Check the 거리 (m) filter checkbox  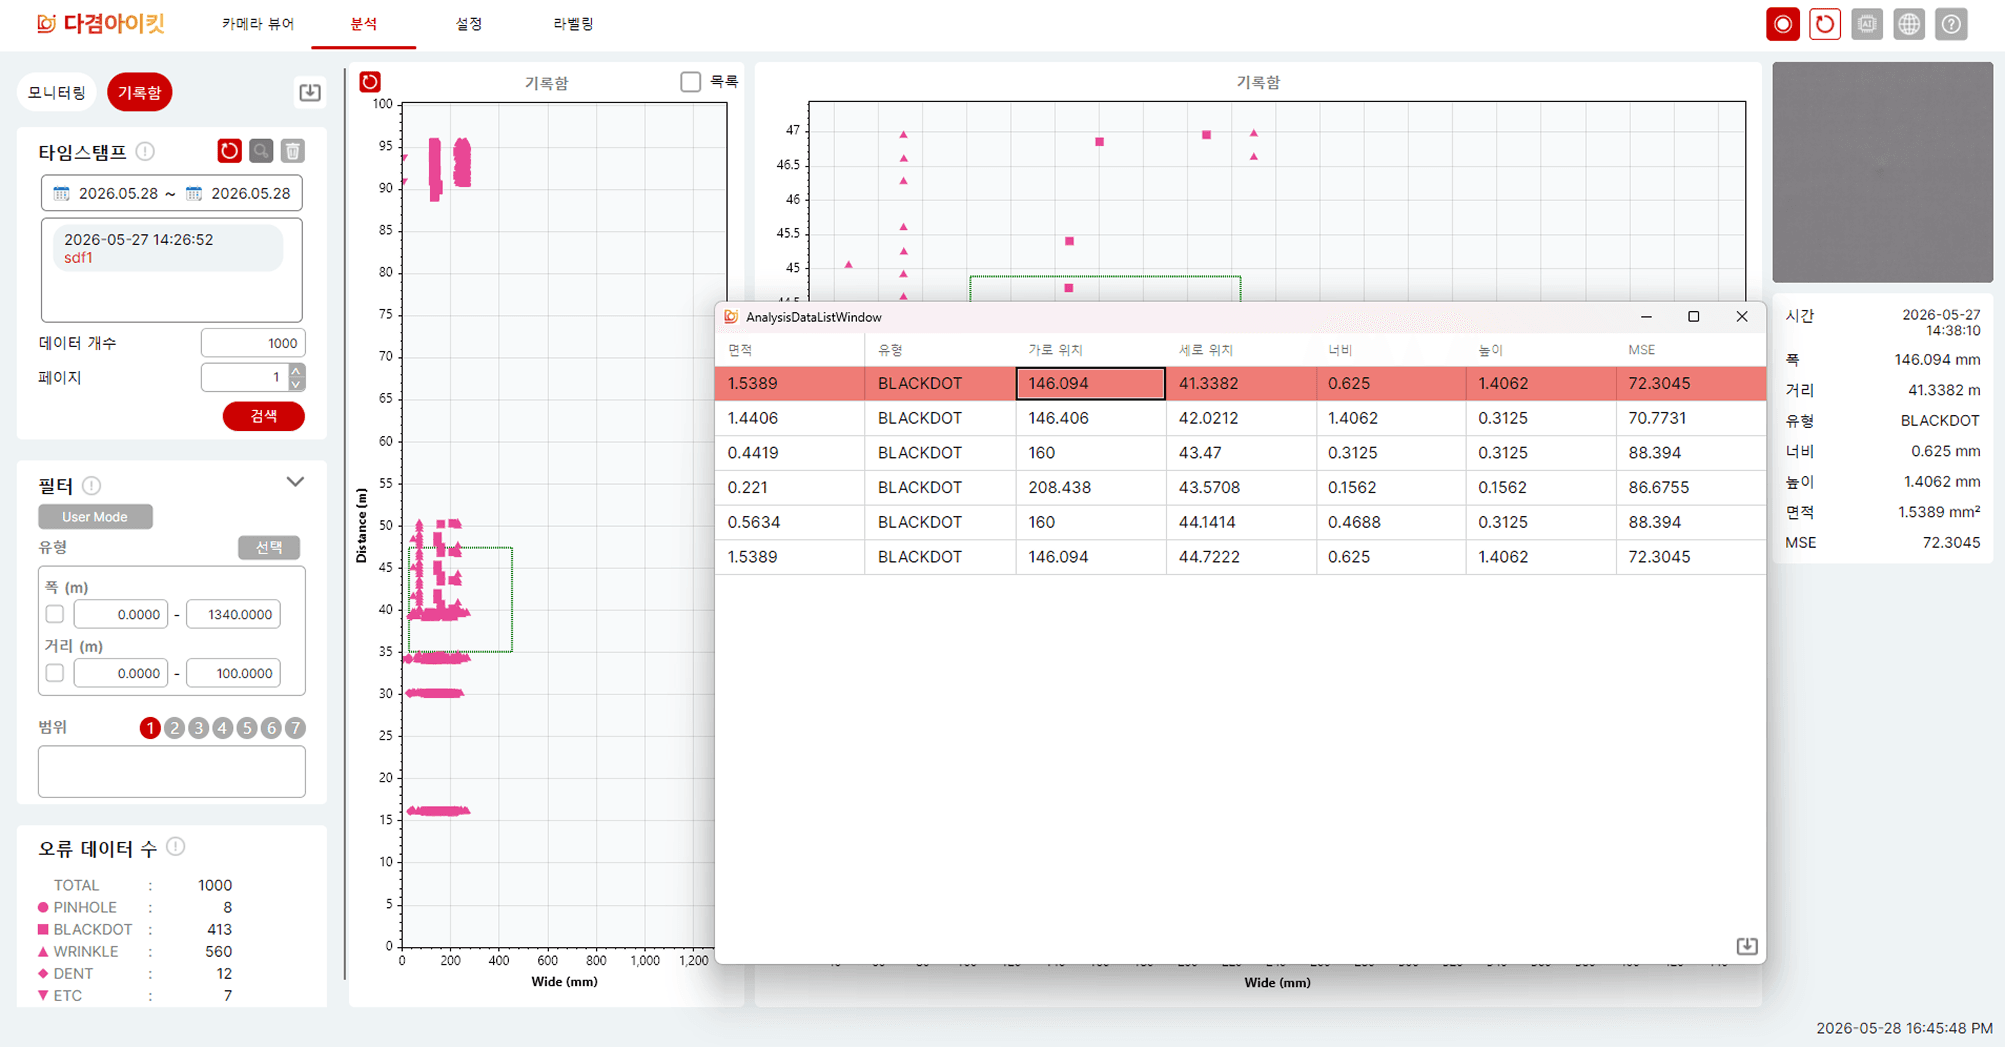[55, 673]
